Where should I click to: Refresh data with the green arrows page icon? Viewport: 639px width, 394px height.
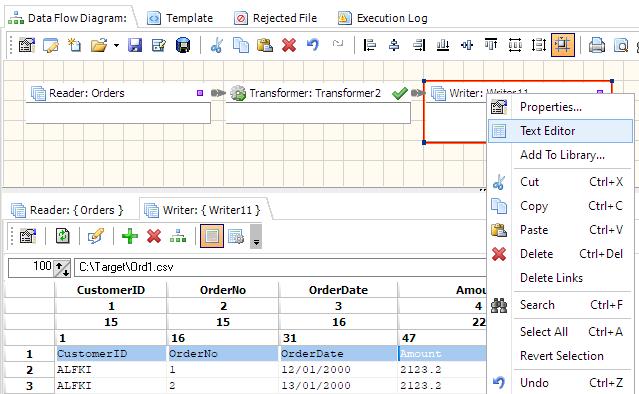click(62, 236)
